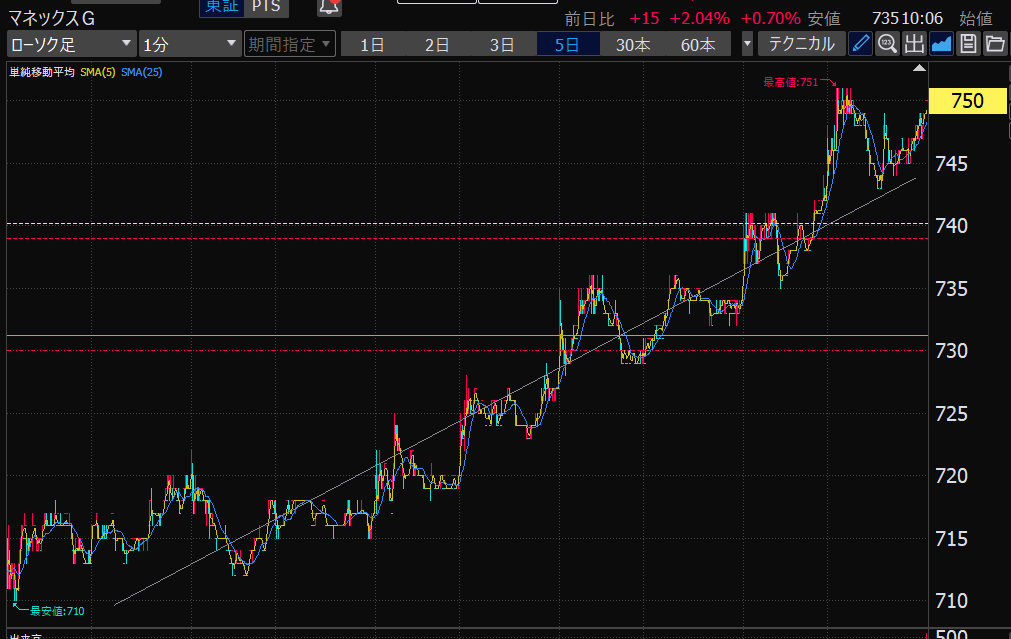Select the pencil drawing tool icon
1011x639 pixels.
pos(860,44)
